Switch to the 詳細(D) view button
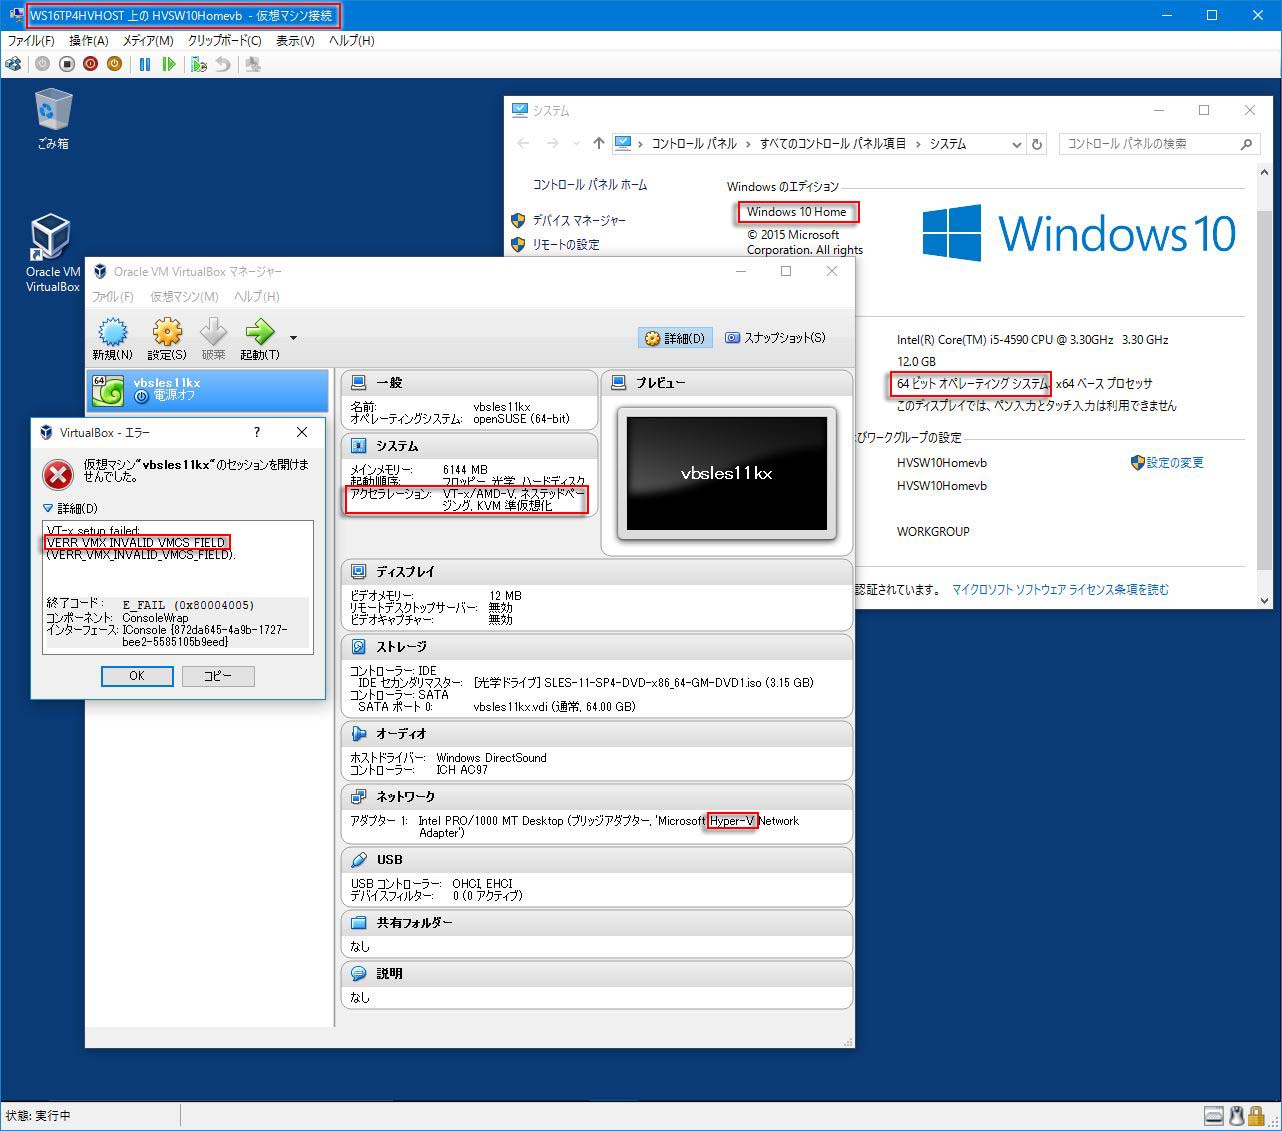Image resolution: width=1282 pixels, height=1131 pixels. pos(675,338)
